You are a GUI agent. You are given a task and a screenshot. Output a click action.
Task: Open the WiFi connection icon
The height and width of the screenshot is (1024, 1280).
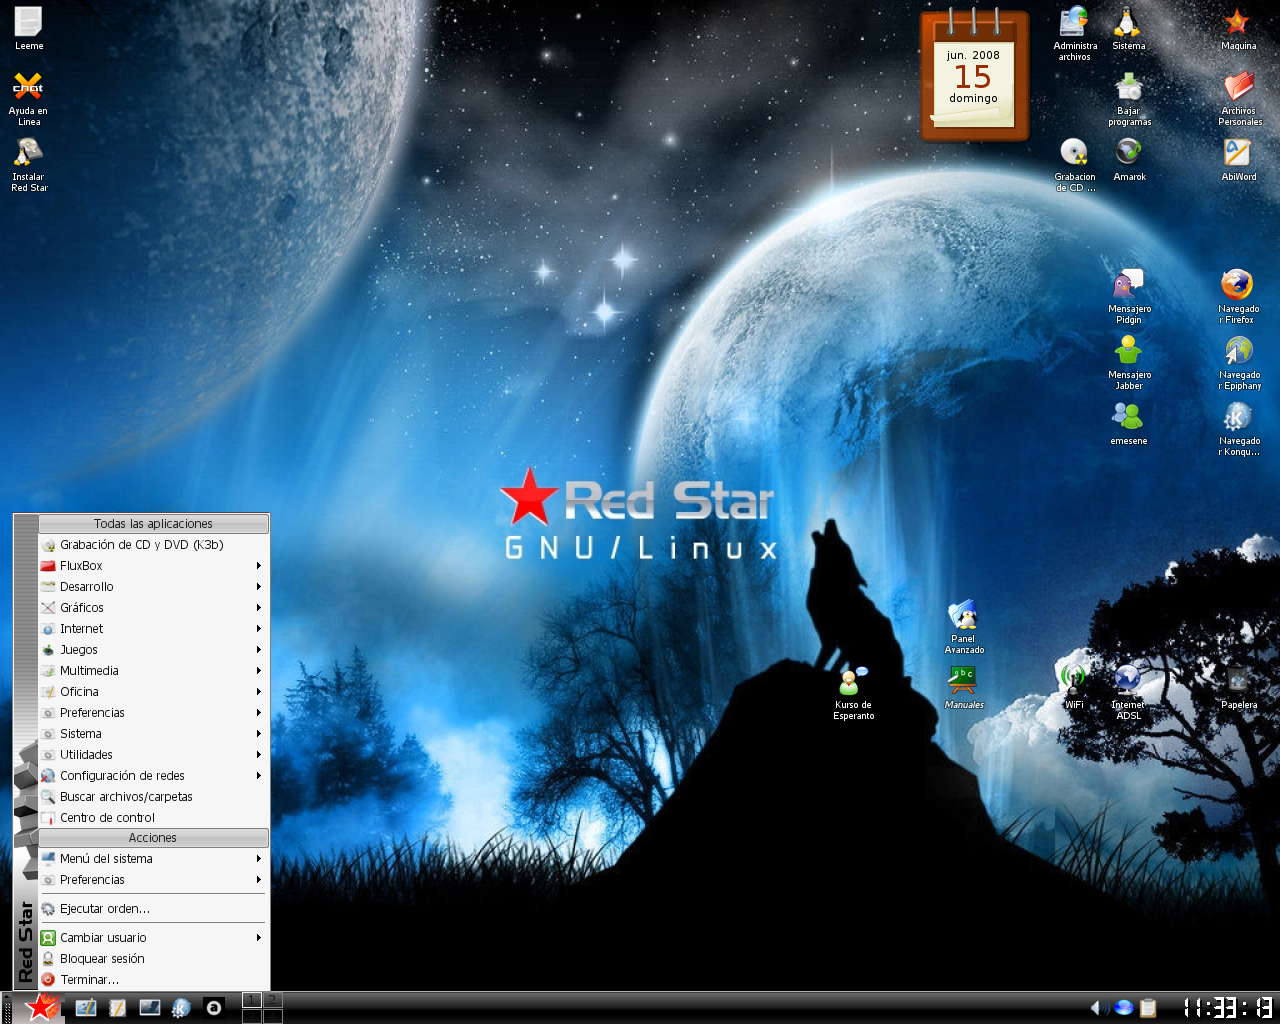click(x=1073, y=687)
